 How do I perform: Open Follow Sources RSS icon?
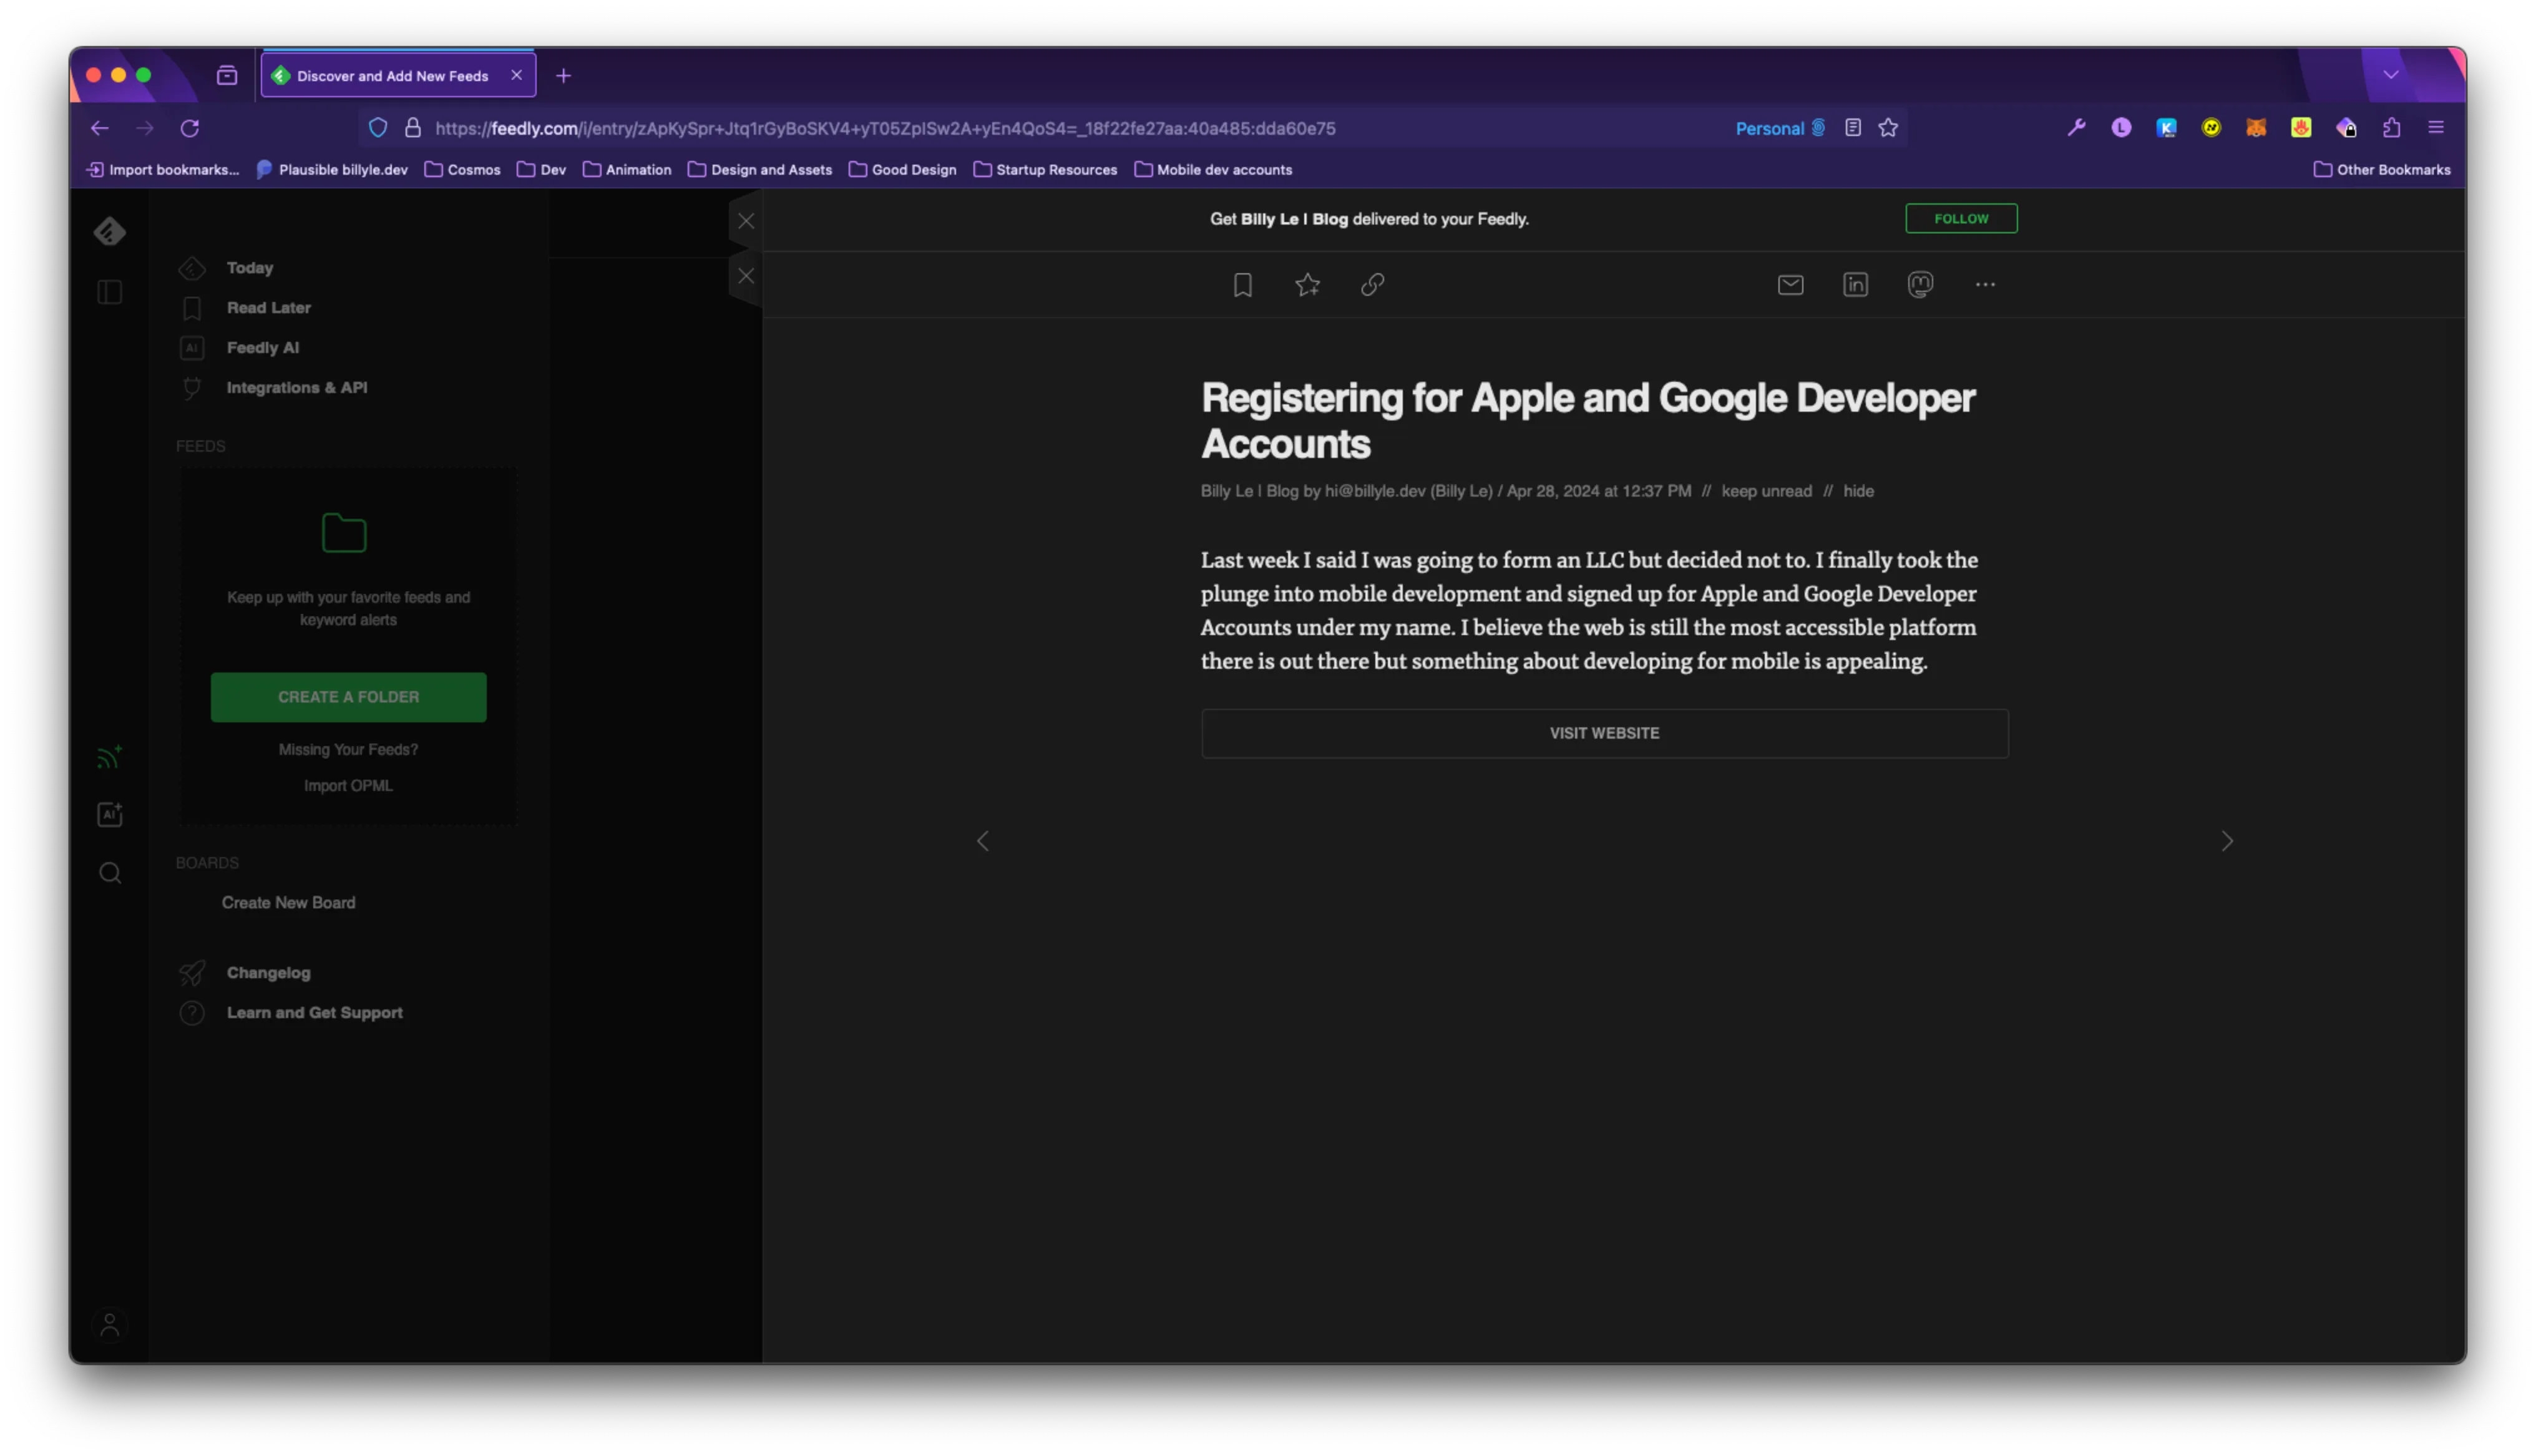click(x=110, y=757)
